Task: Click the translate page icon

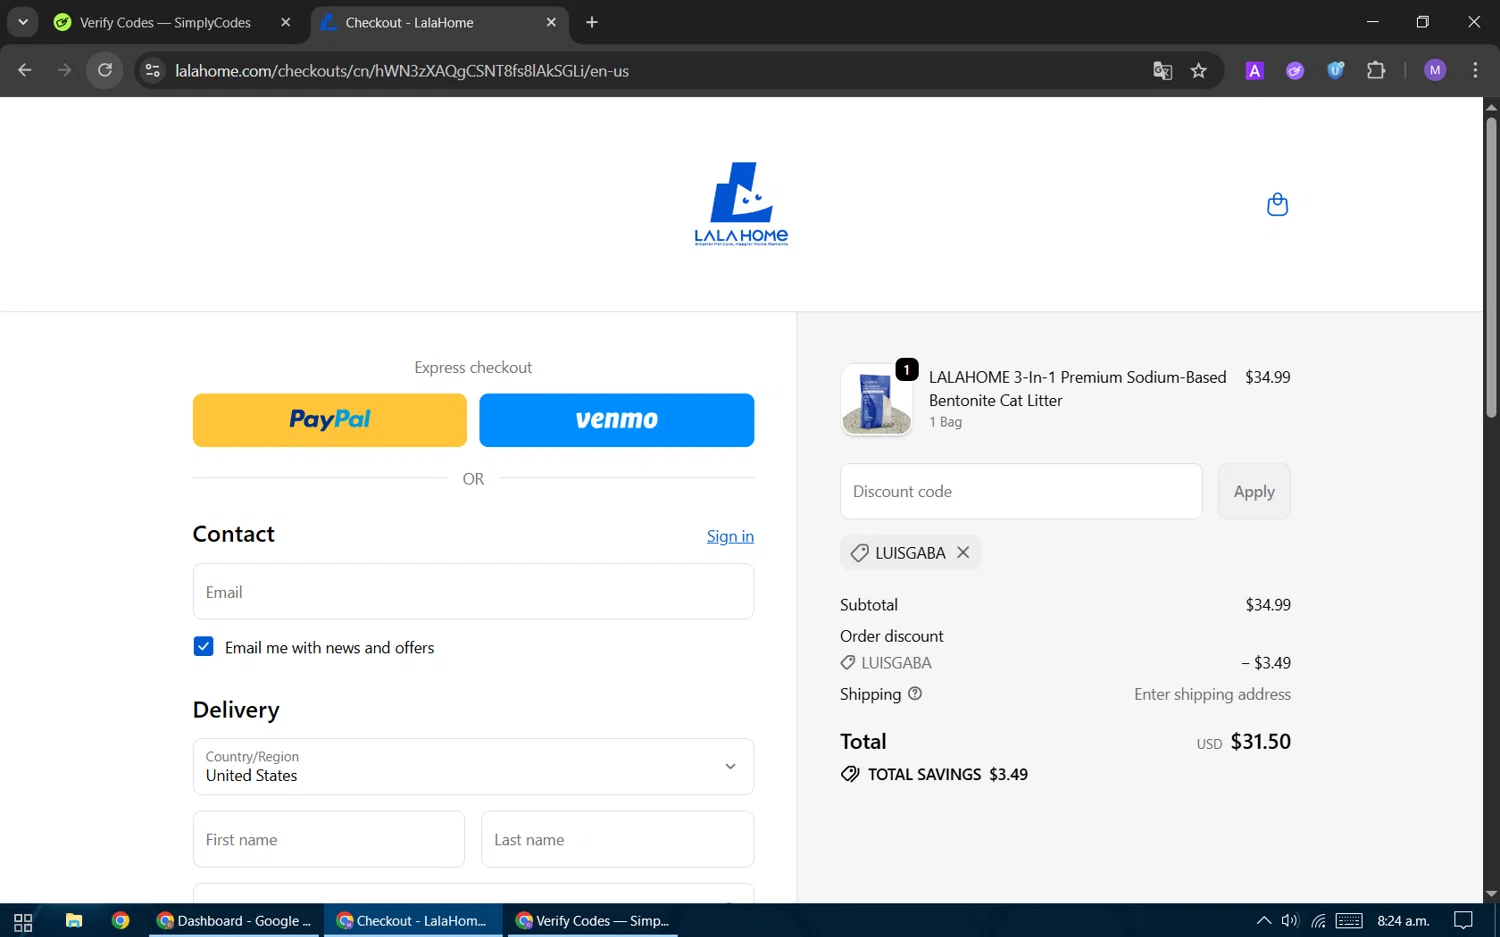Action: click(1162, 70)
